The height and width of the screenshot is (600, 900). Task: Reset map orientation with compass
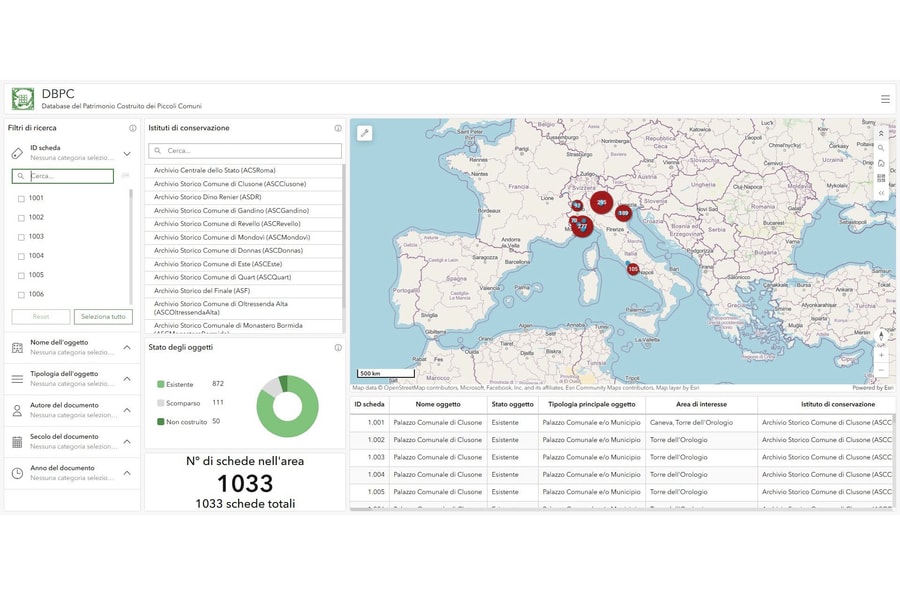(882, 336)
